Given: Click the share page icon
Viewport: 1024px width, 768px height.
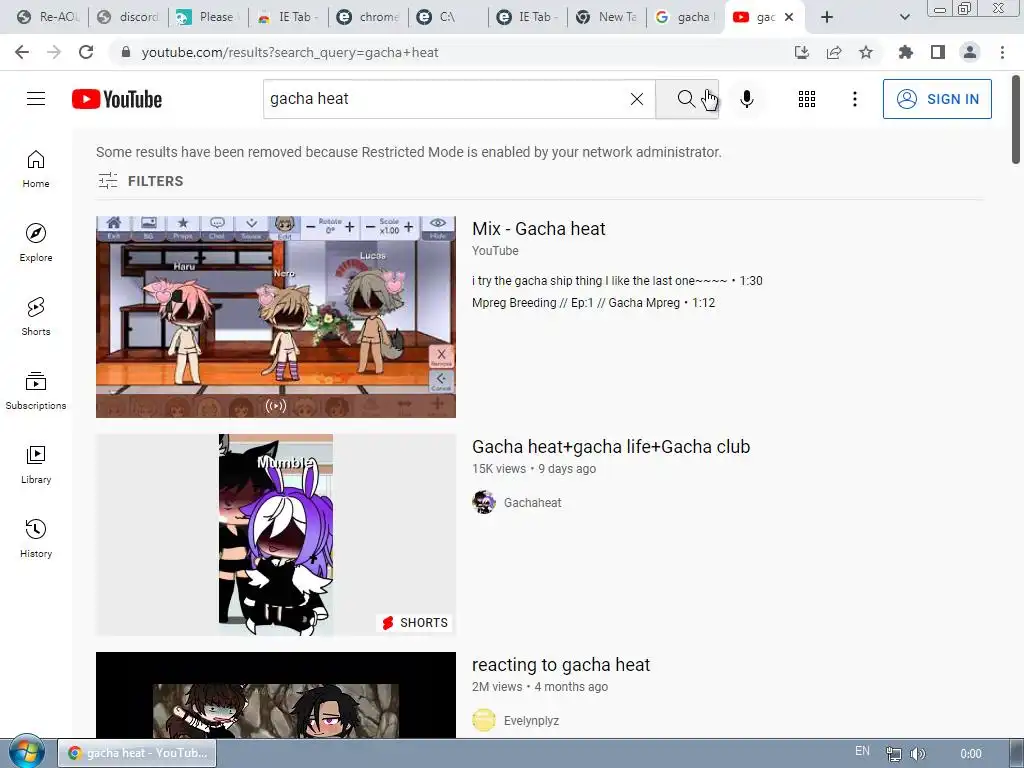Looking at the screenshot, I should (834, 52).
